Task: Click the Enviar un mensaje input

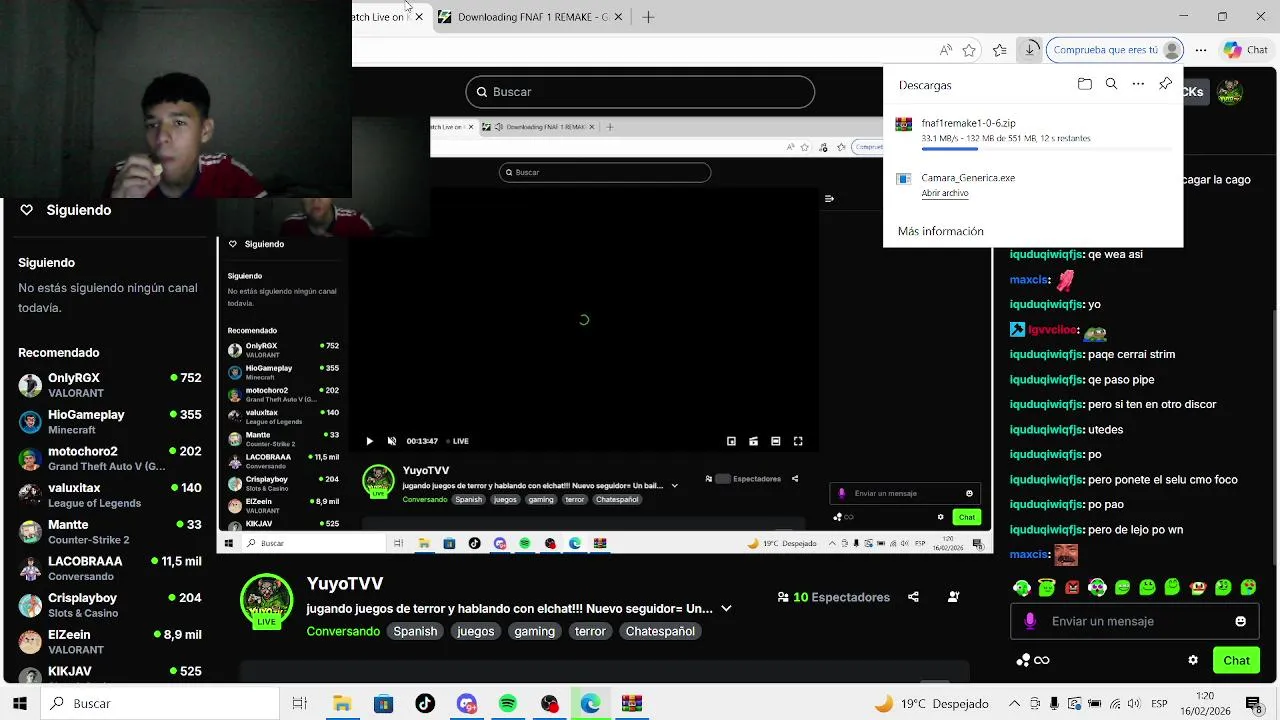Action: 1135,621
